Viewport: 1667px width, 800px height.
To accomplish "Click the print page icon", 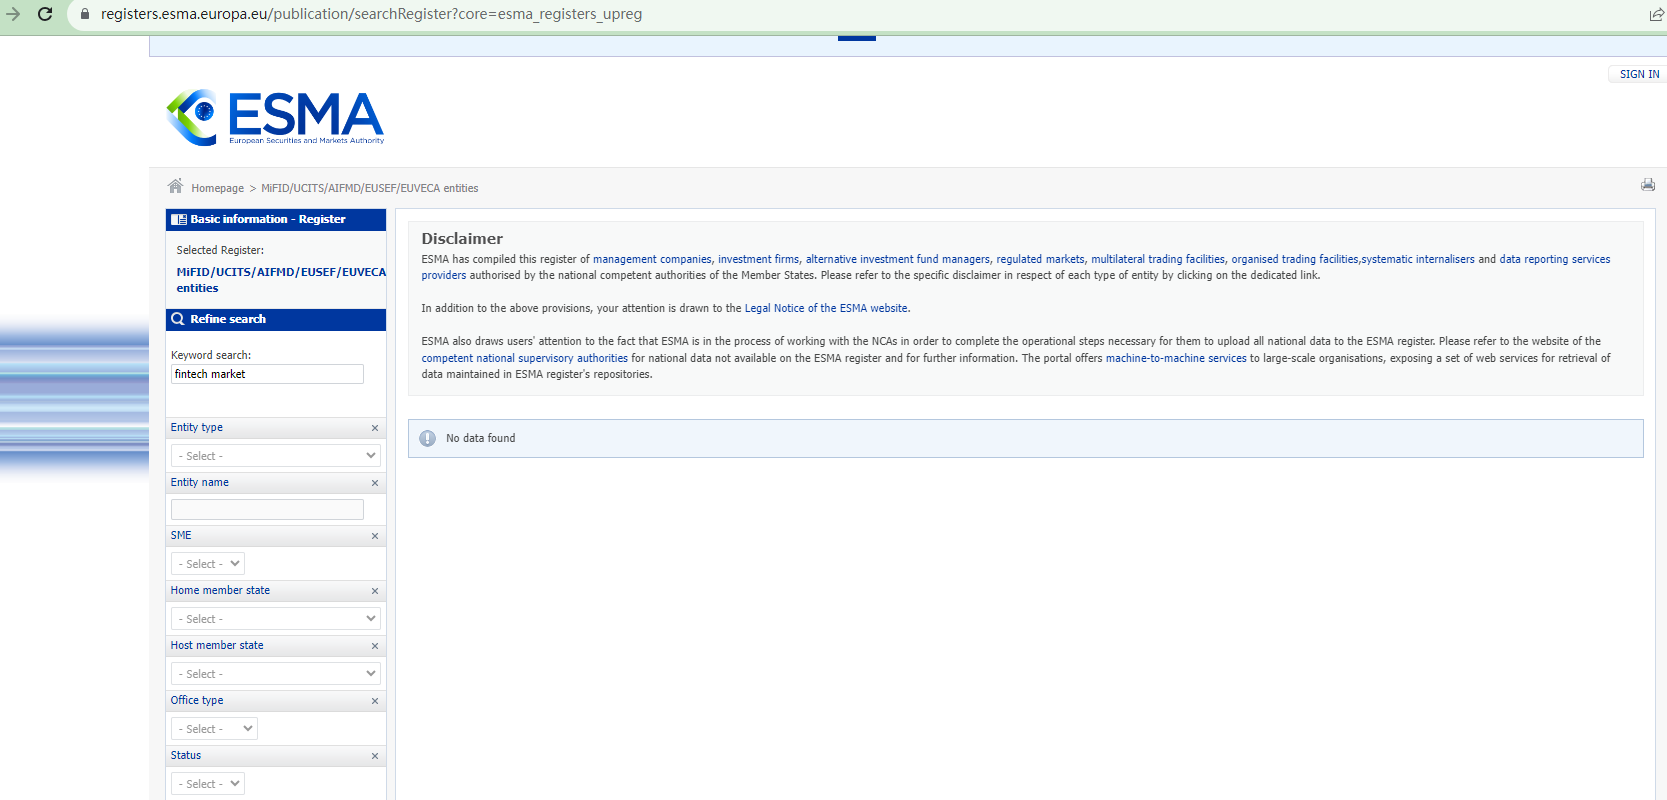I will (1648, 185).
